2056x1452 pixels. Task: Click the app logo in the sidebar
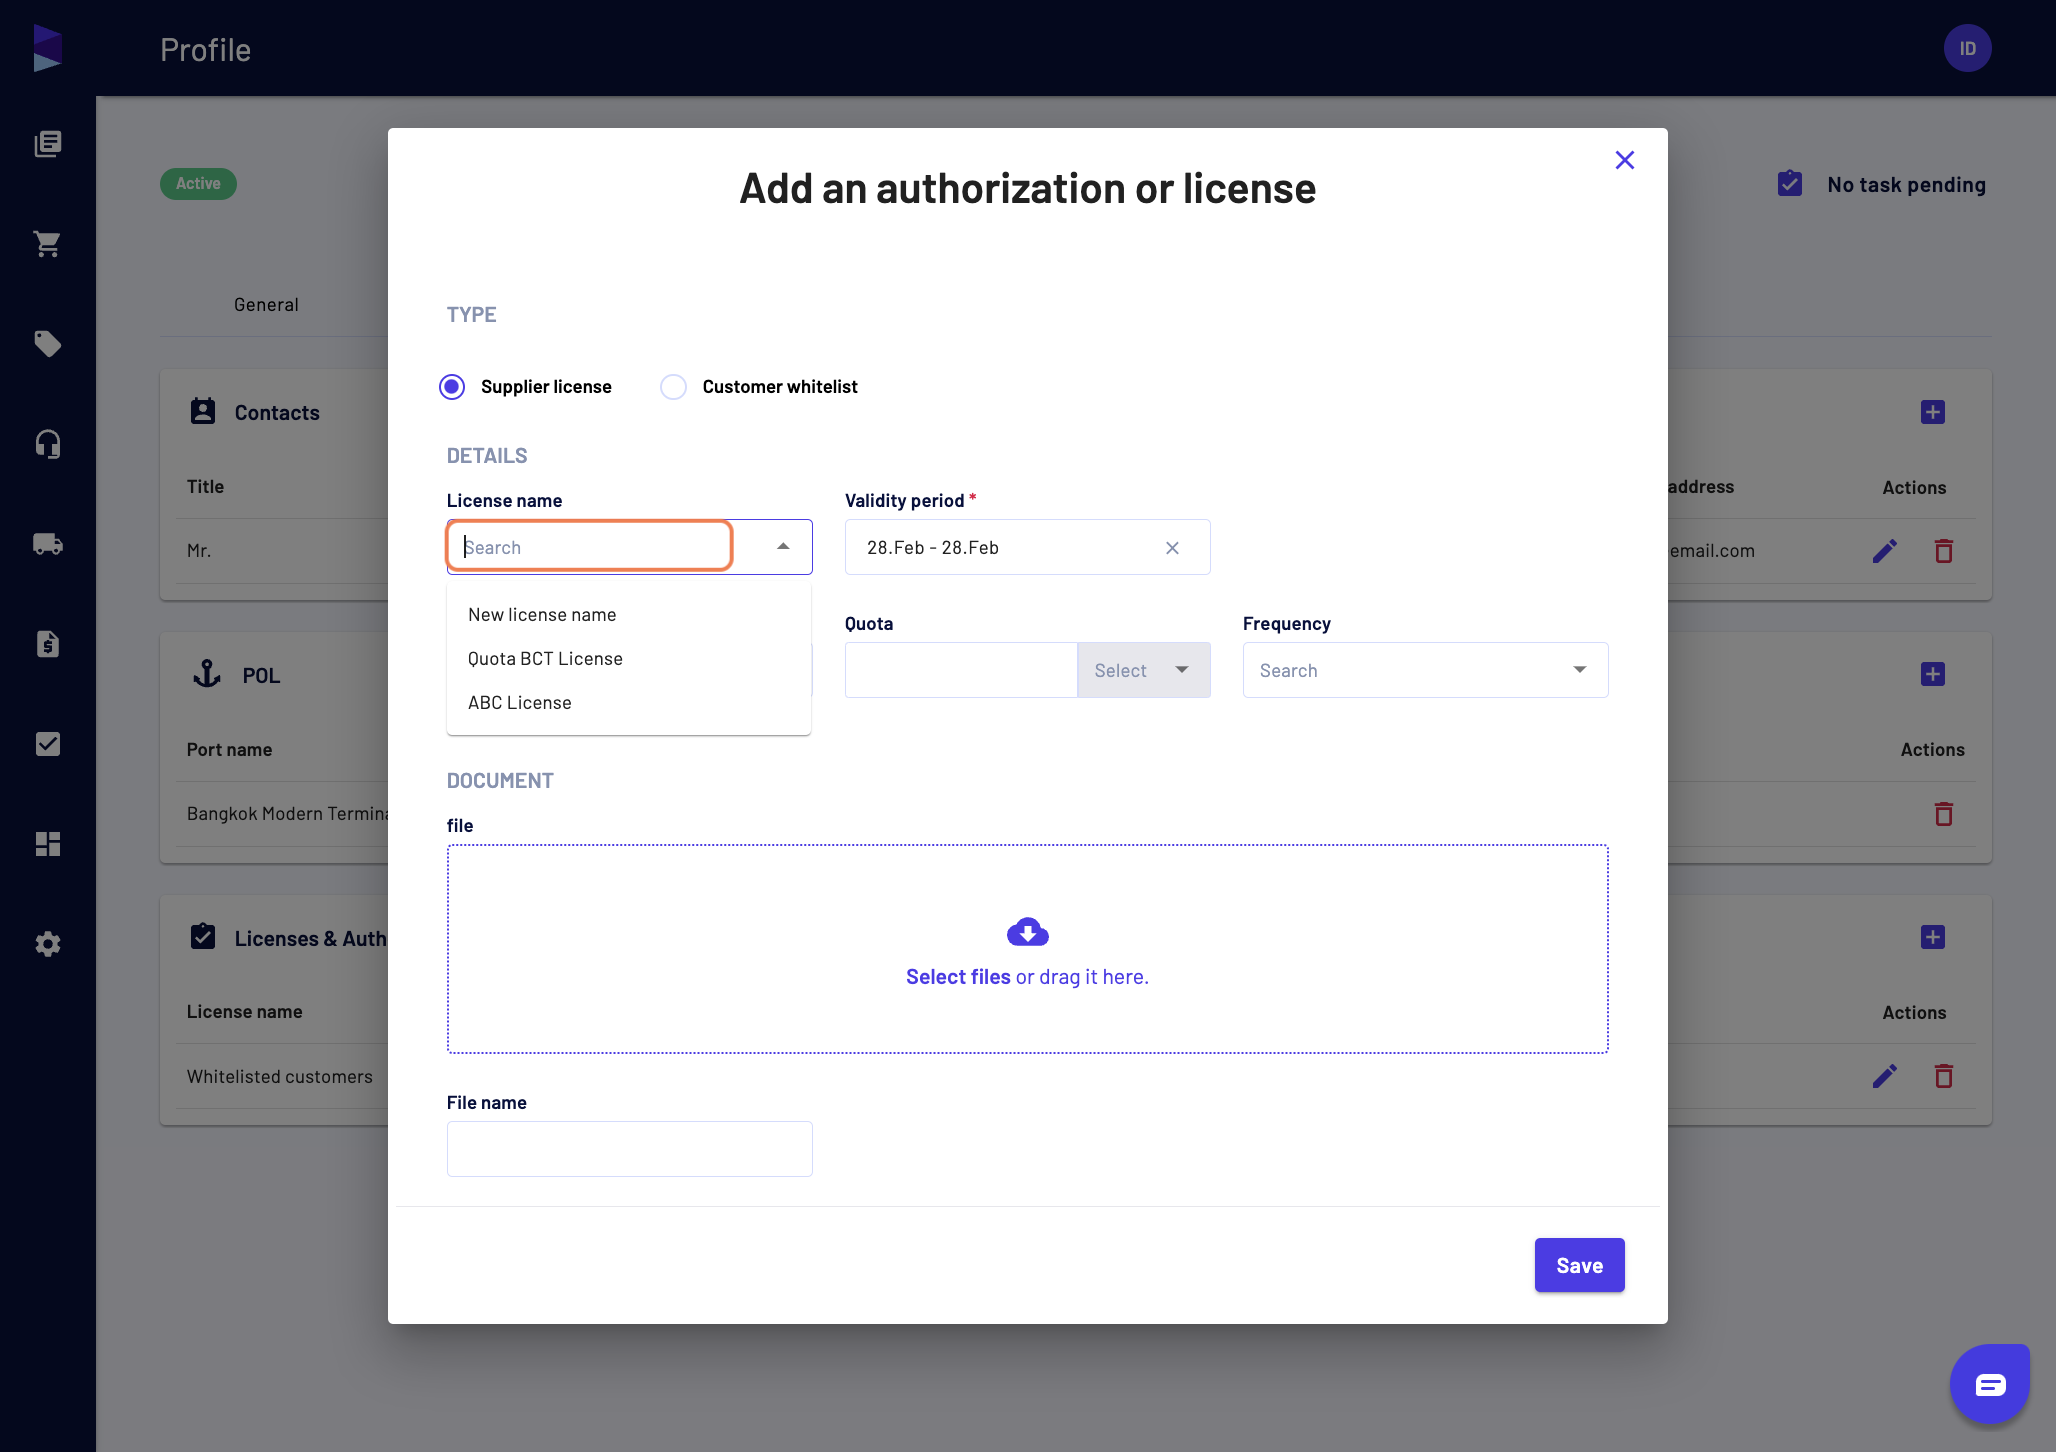click(x=47, y=48)
